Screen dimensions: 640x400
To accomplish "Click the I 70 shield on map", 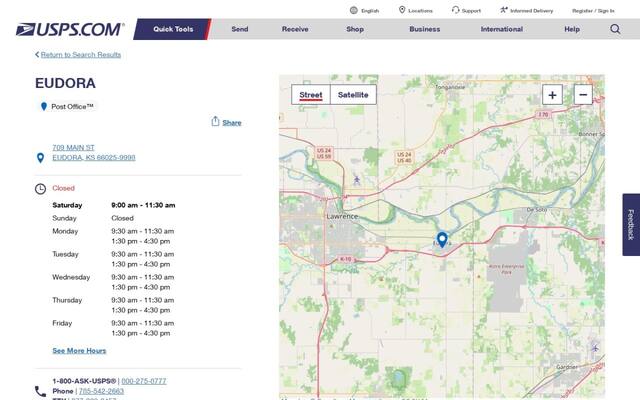I will [x=543, y=115].
